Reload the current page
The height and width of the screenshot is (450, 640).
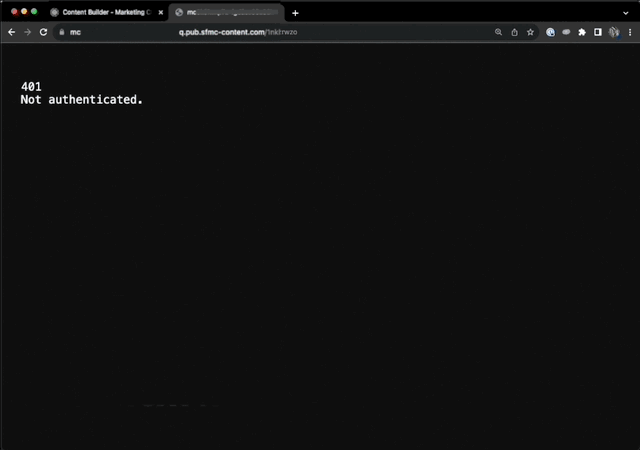click(x=43, y=32)
